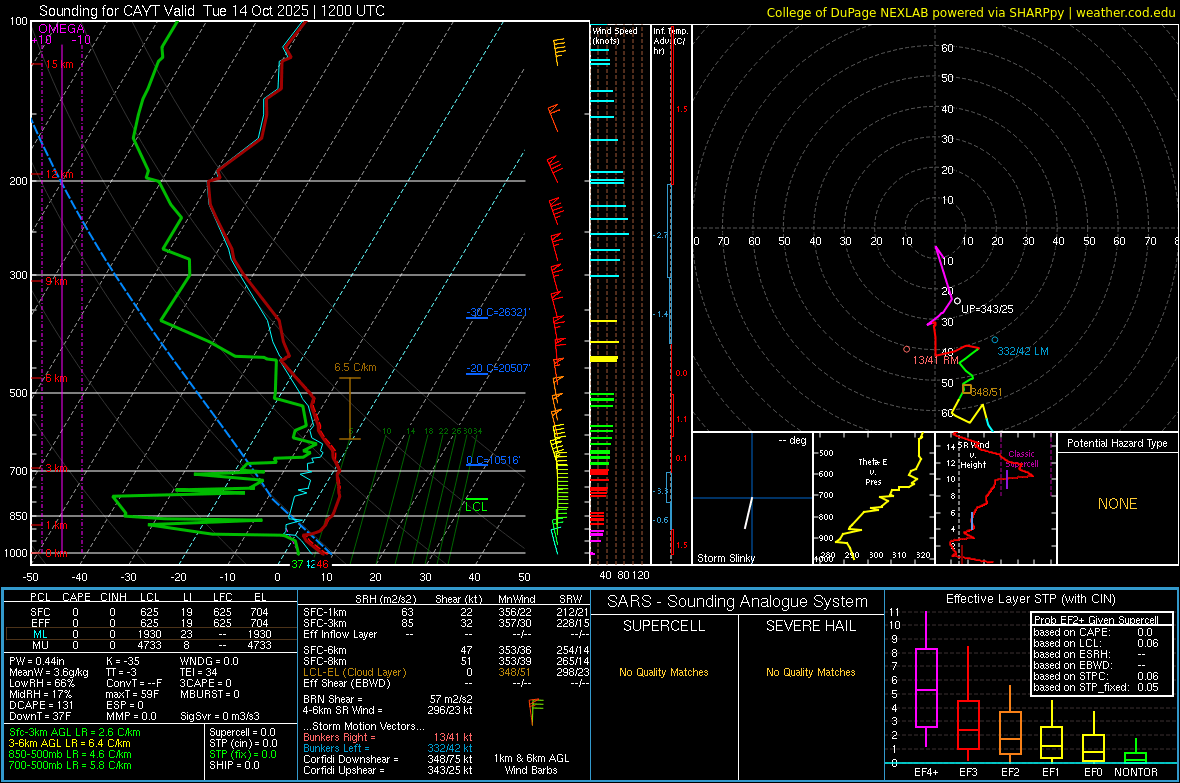Click the SFC-6km shear row
Screen dimensions: 1180x783
[446, 650]
